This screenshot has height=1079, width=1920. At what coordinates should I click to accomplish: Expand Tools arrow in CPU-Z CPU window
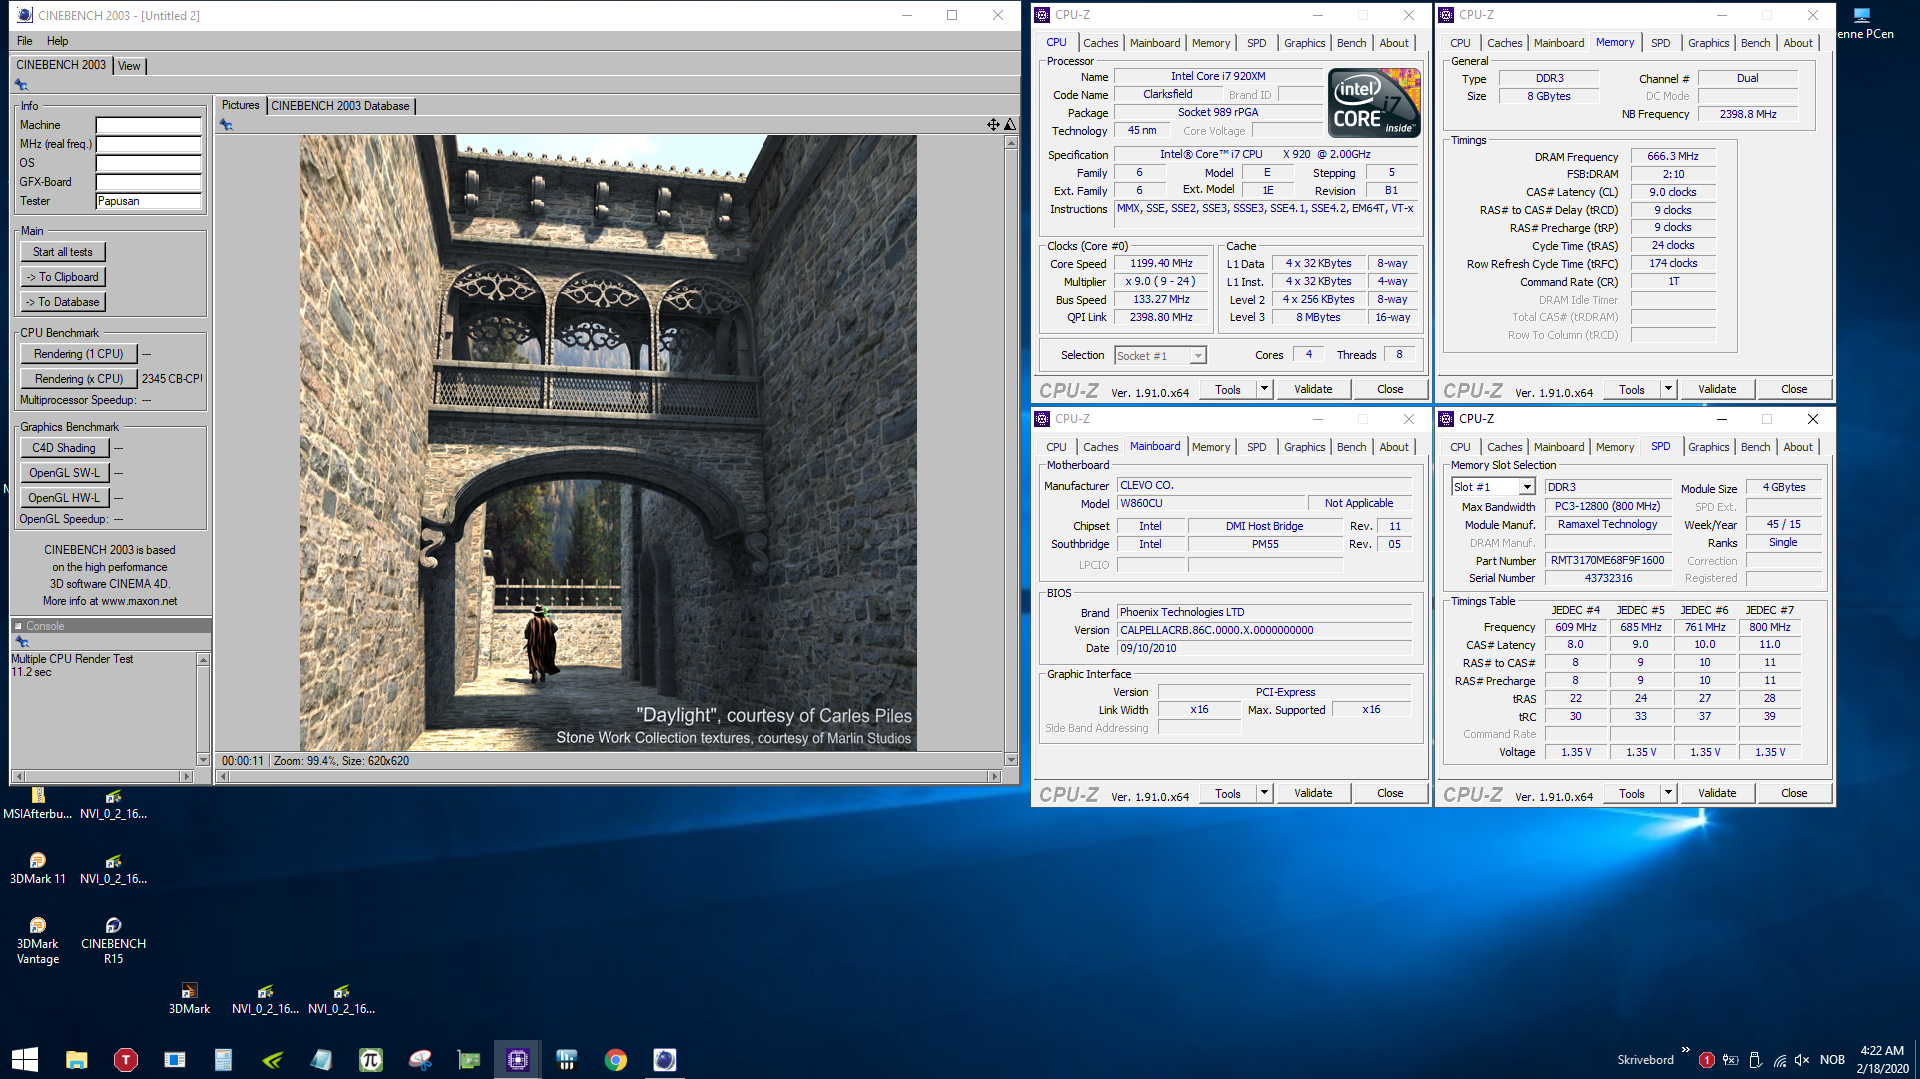tap(1264, 389)
